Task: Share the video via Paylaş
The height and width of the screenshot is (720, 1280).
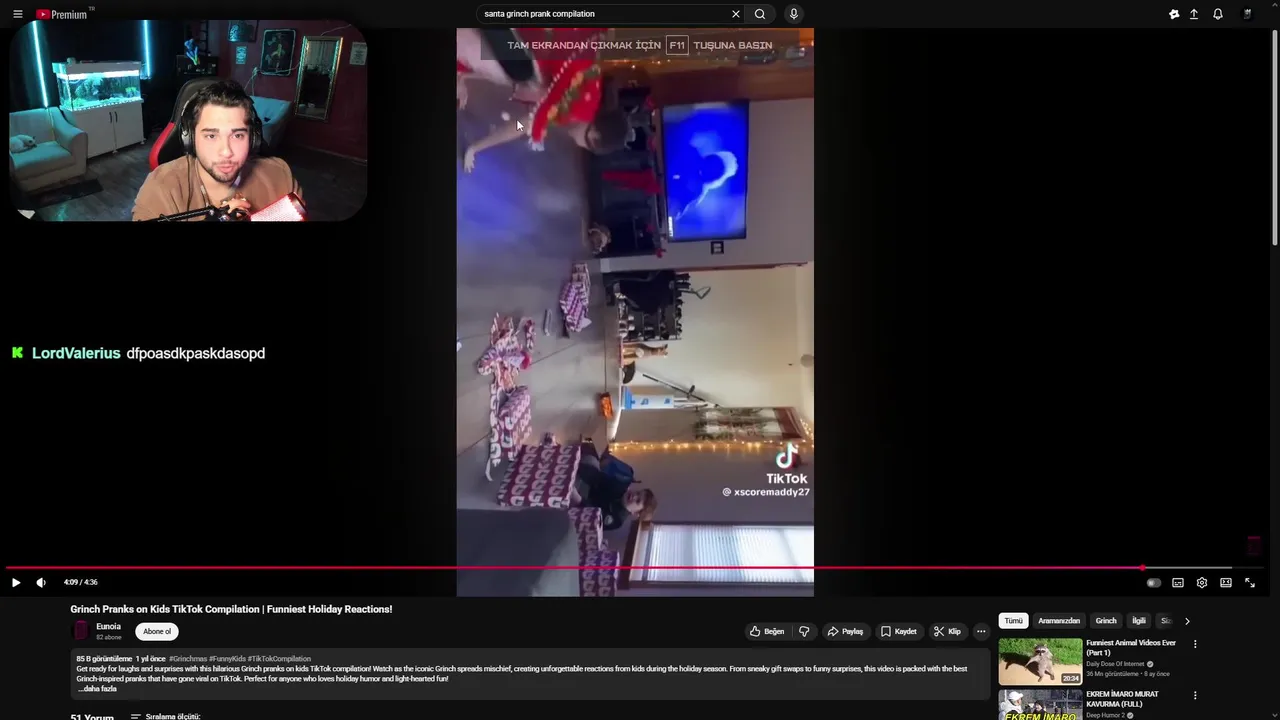Action: tap(845, 631)
